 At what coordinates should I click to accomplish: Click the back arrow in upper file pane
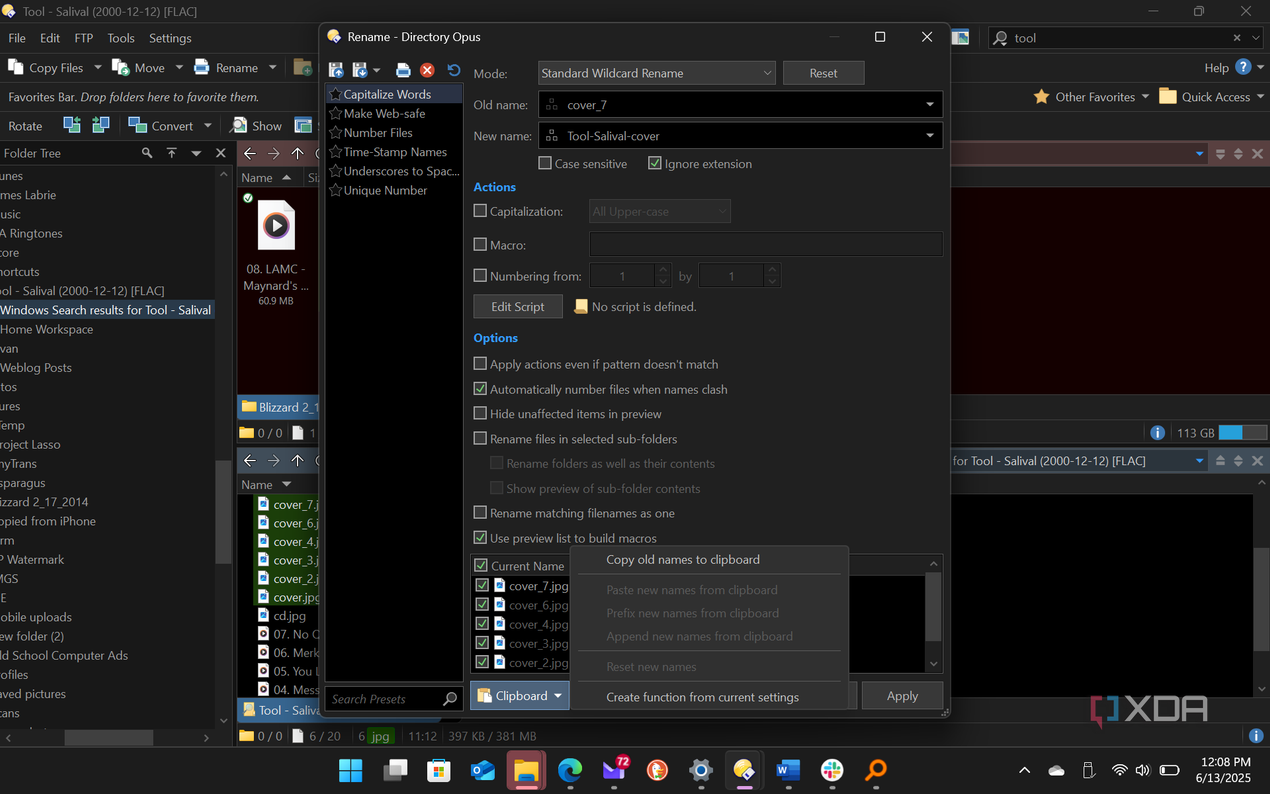(x=249, y=153)
